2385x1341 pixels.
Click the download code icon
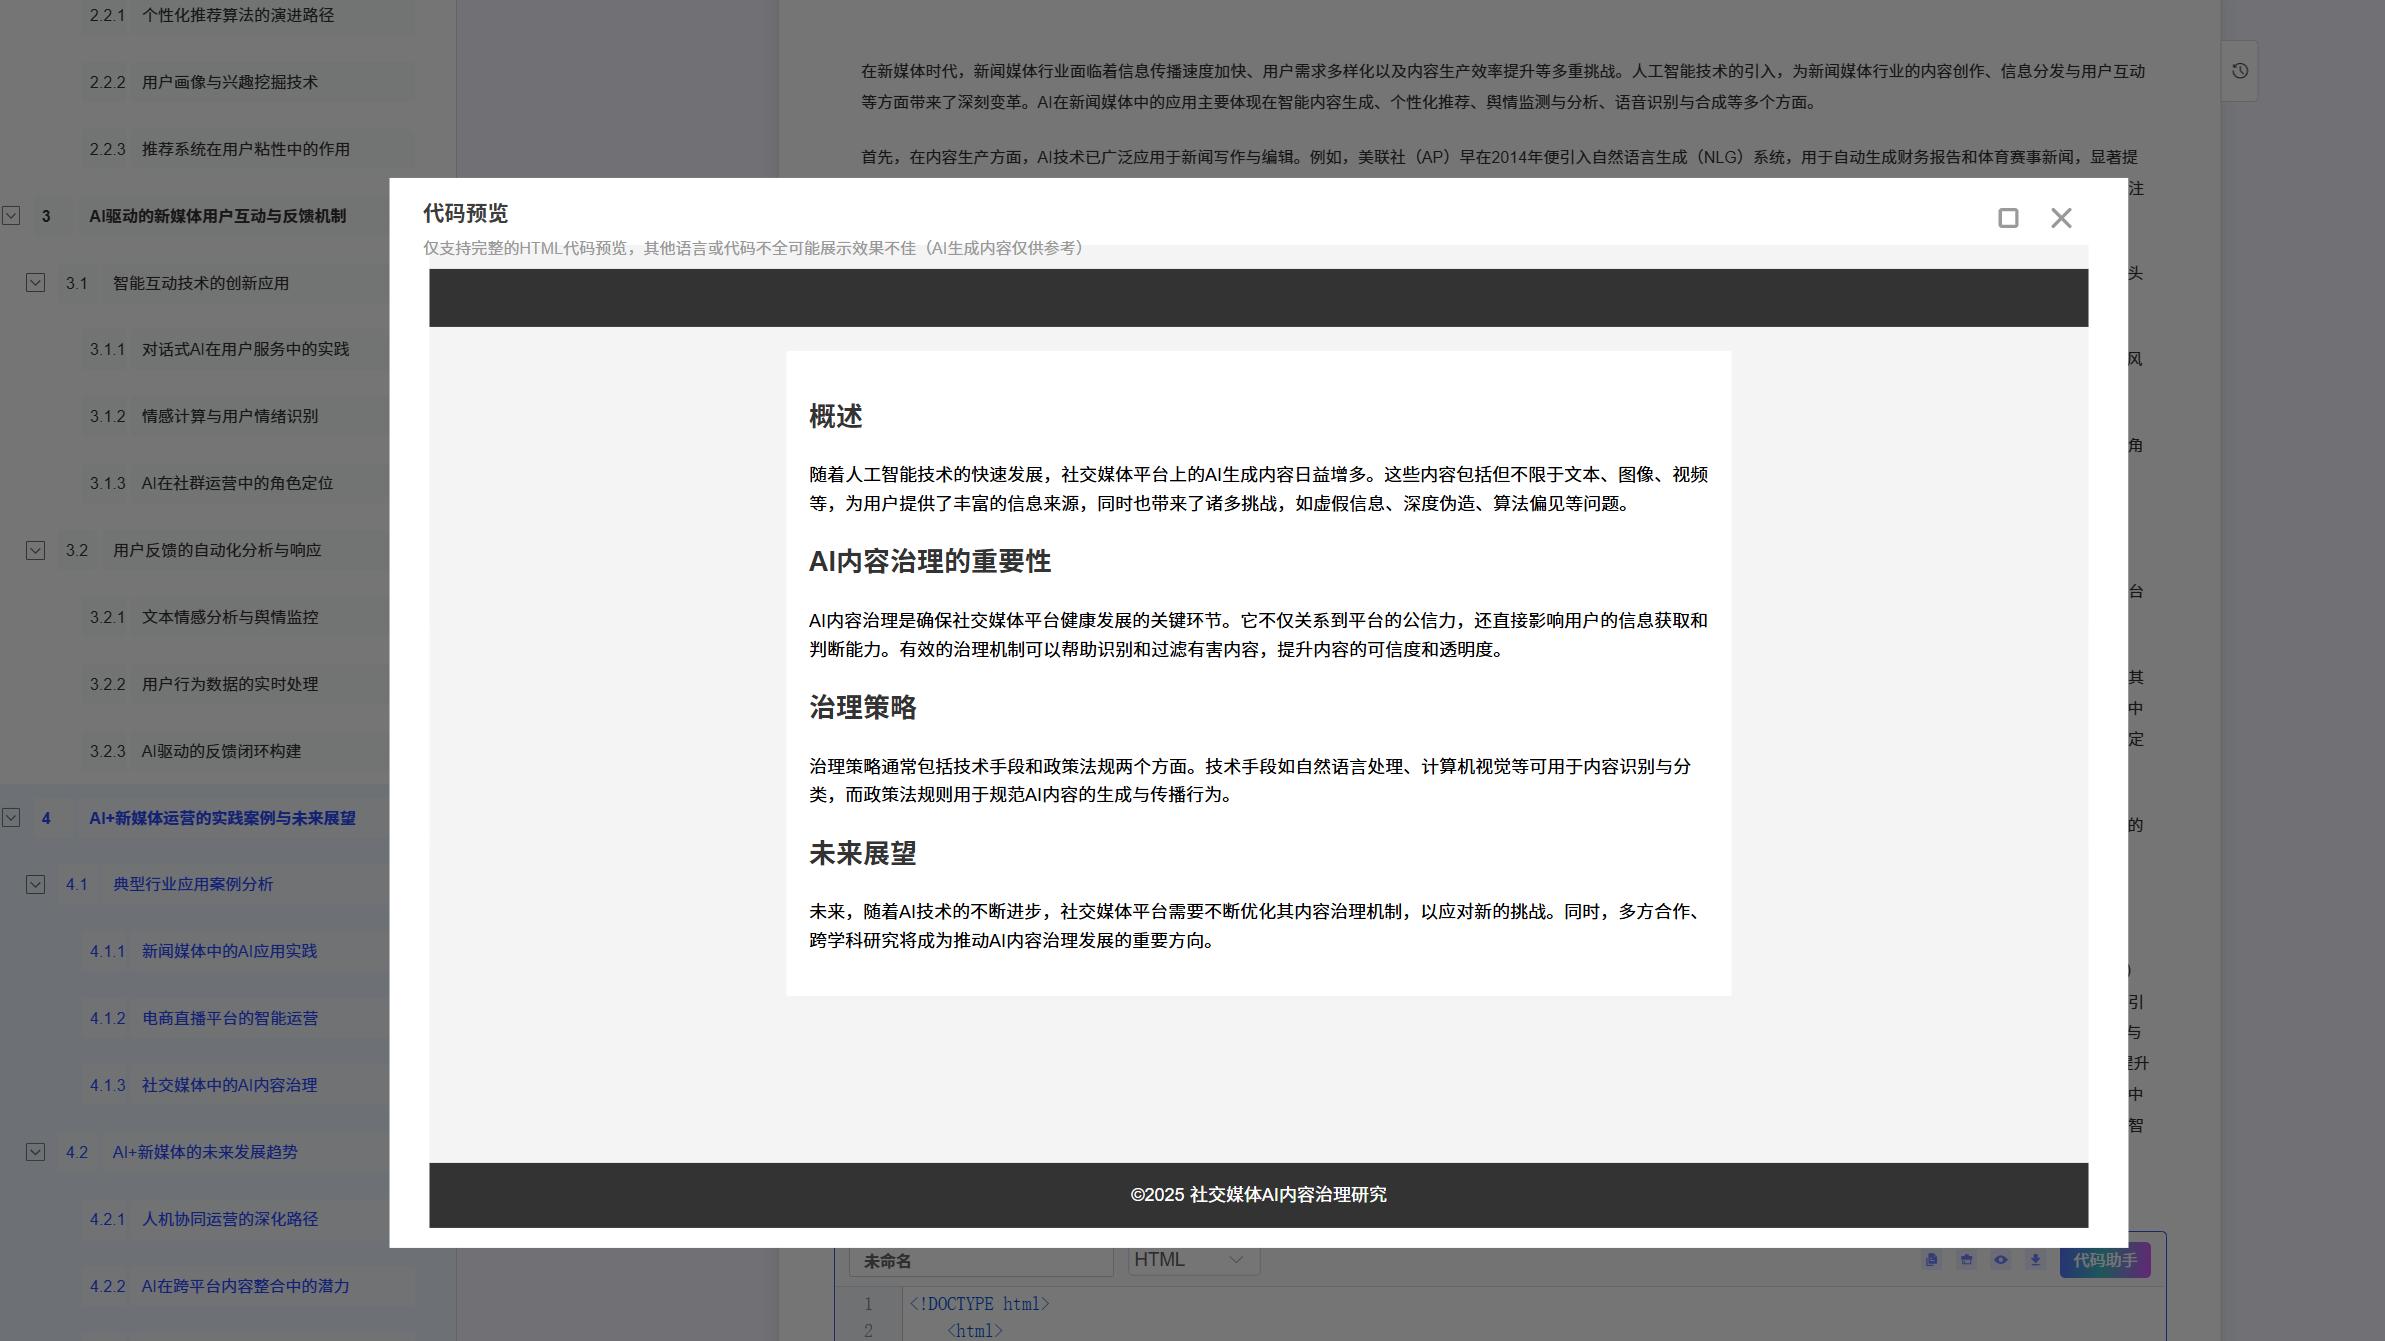point(2035,1260)
